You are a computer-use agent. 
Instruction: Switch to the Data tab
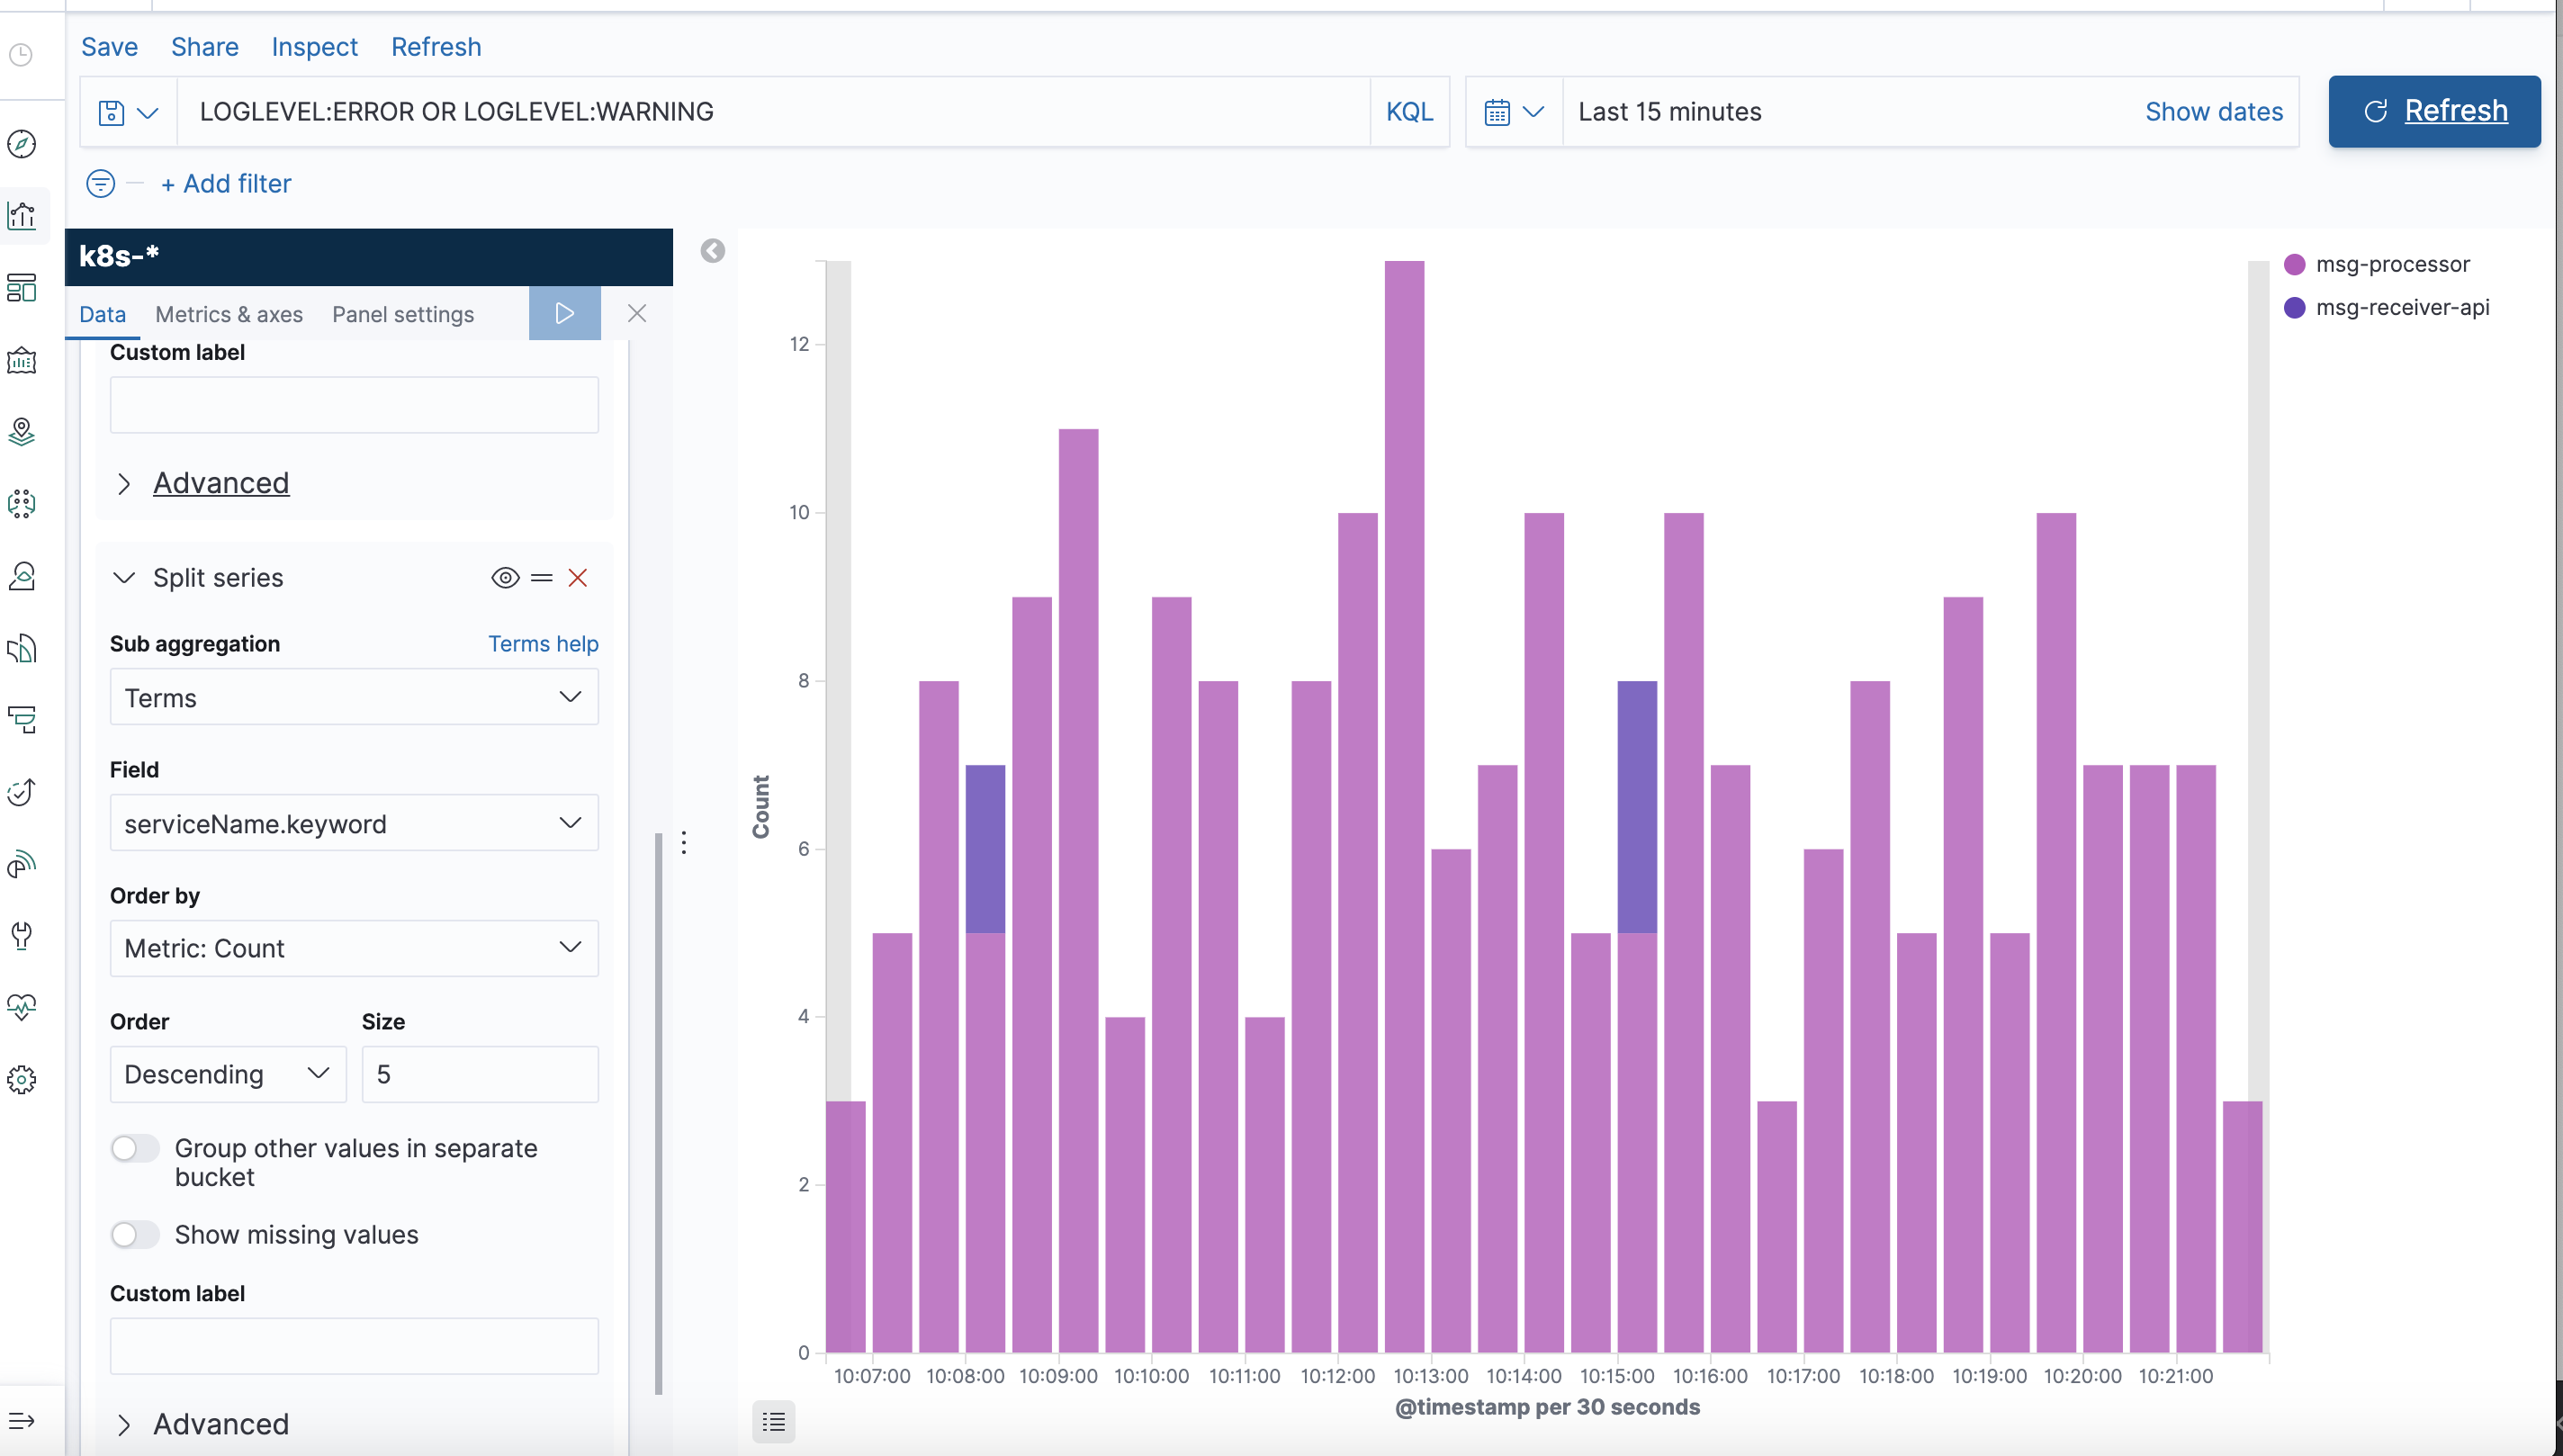point(102,314)
